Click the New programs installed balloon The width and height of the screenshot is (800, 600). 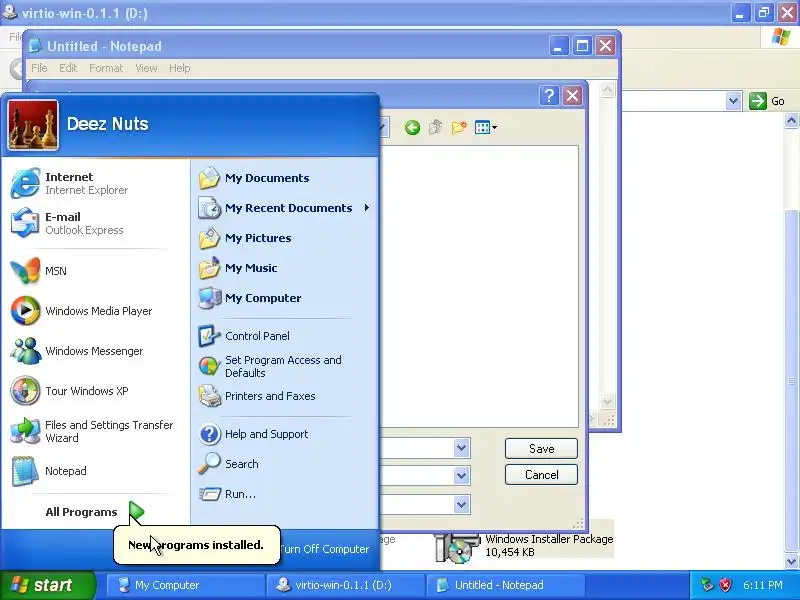point(196,545)
